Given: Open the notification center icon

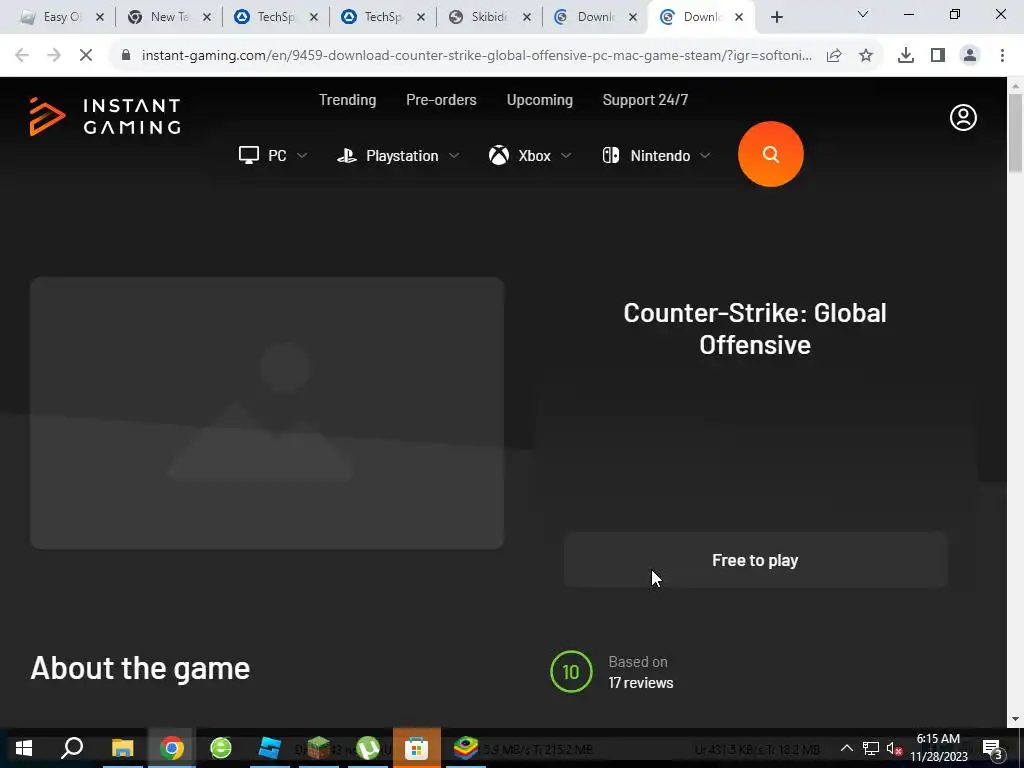Looking at the screenshot, I should pyautogui.click(x=993, y=749).
